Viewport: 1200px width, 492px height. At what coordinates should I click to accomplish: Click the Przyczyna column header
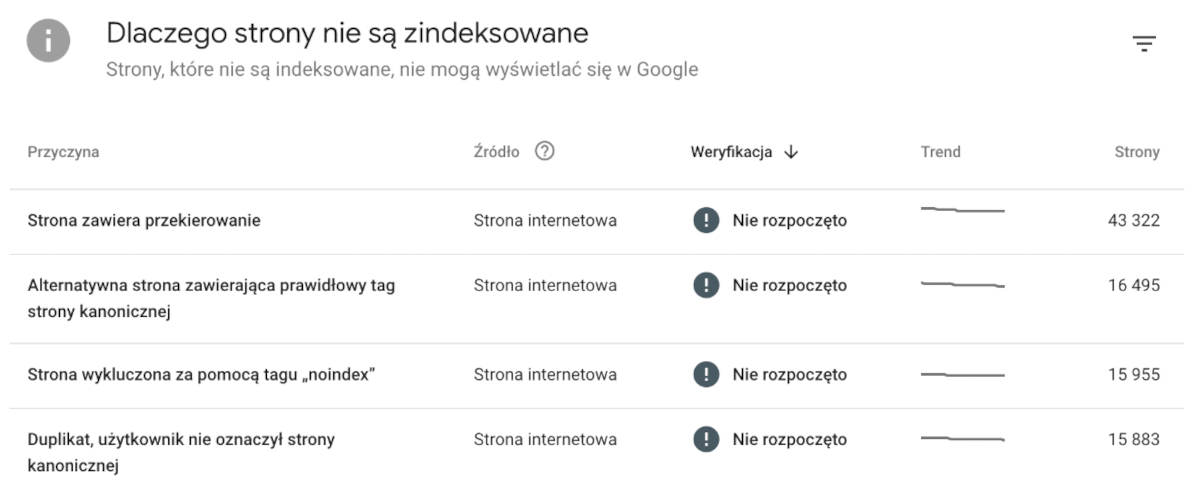point(63,152)
